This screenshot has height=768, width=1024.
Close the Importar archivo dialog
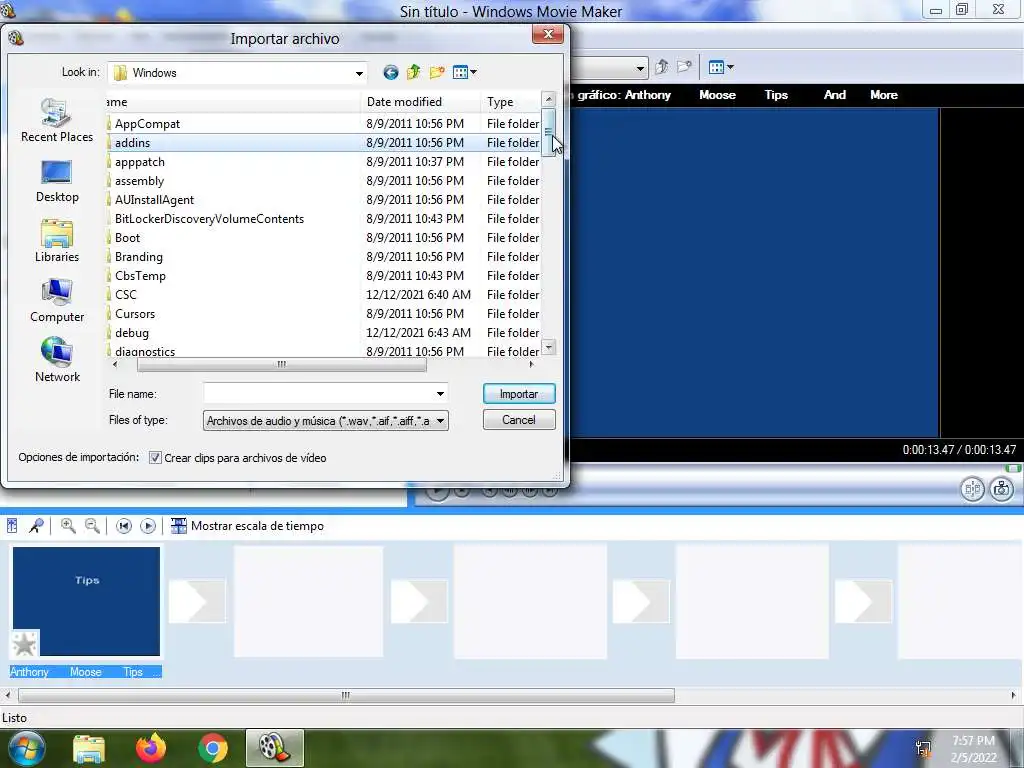[x=548, y=34]
